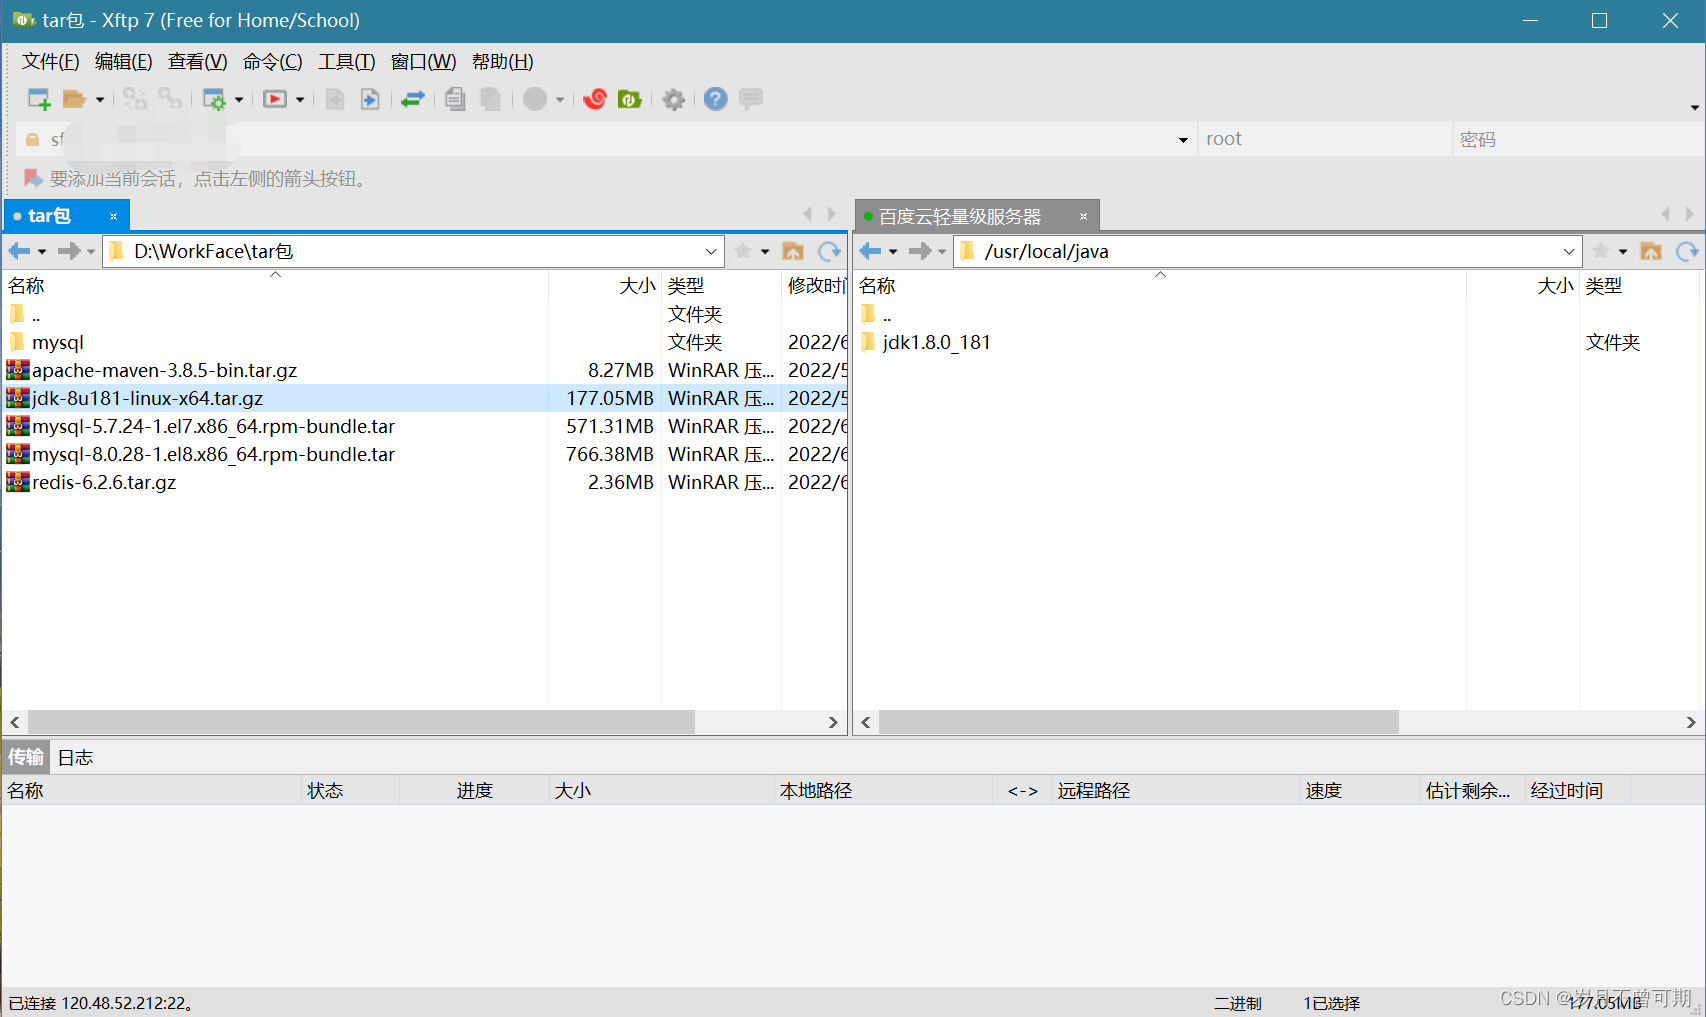
Task: Select the jdk1.8.0_181 remote folder
Action: coord(936,343)
